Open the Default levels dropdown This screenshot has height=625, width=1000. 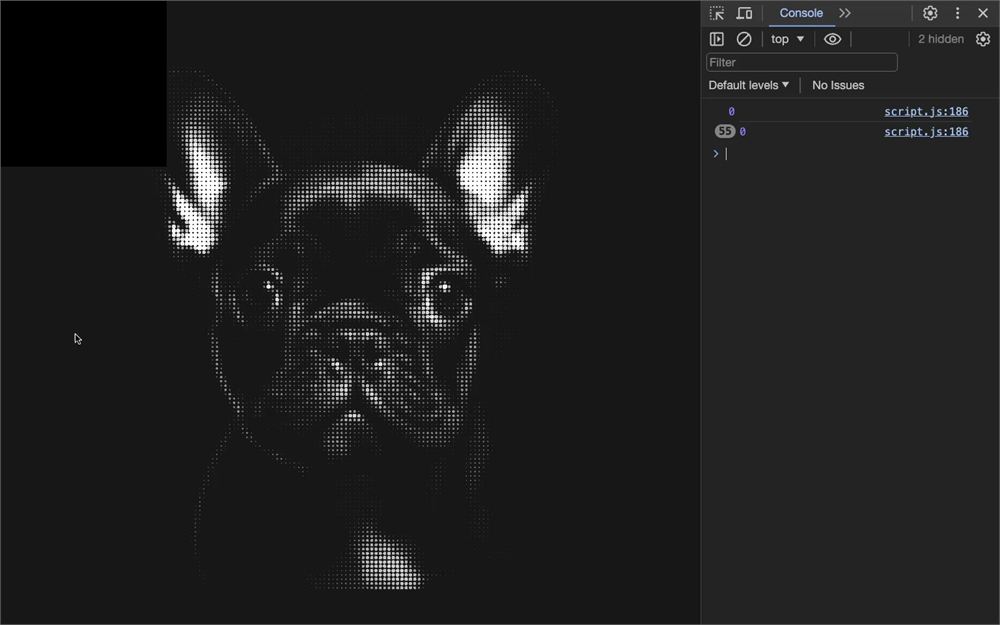[x=749, y=85]
